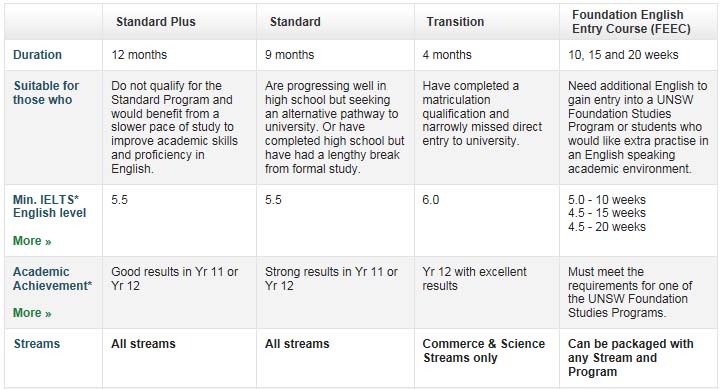This screenshot has width=723, height=389.
Task: Click Commerce & Science Streams only text
Action: coord(484,351)
